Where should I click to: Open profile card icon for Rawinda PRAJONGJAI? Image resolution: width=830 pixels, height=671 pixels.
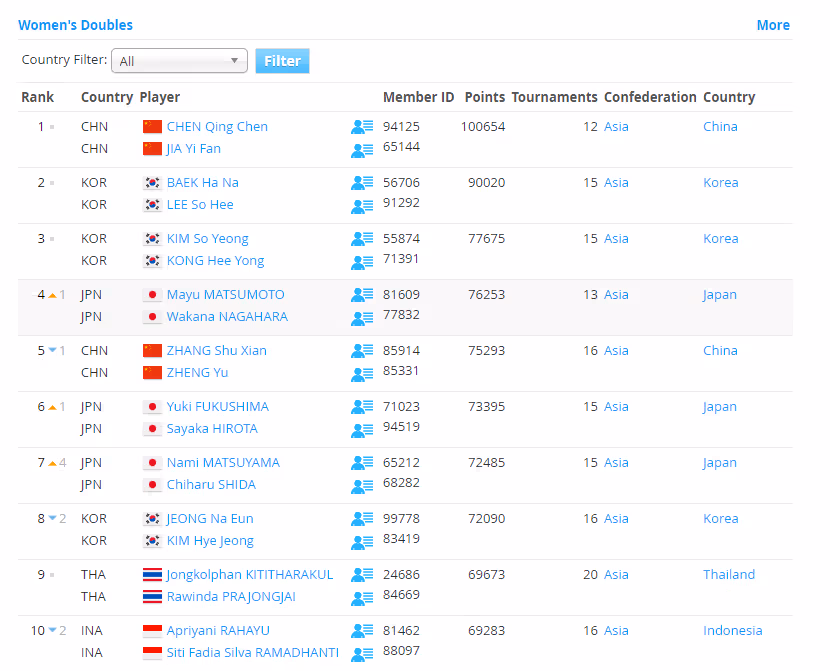click(x=361, y=597)
